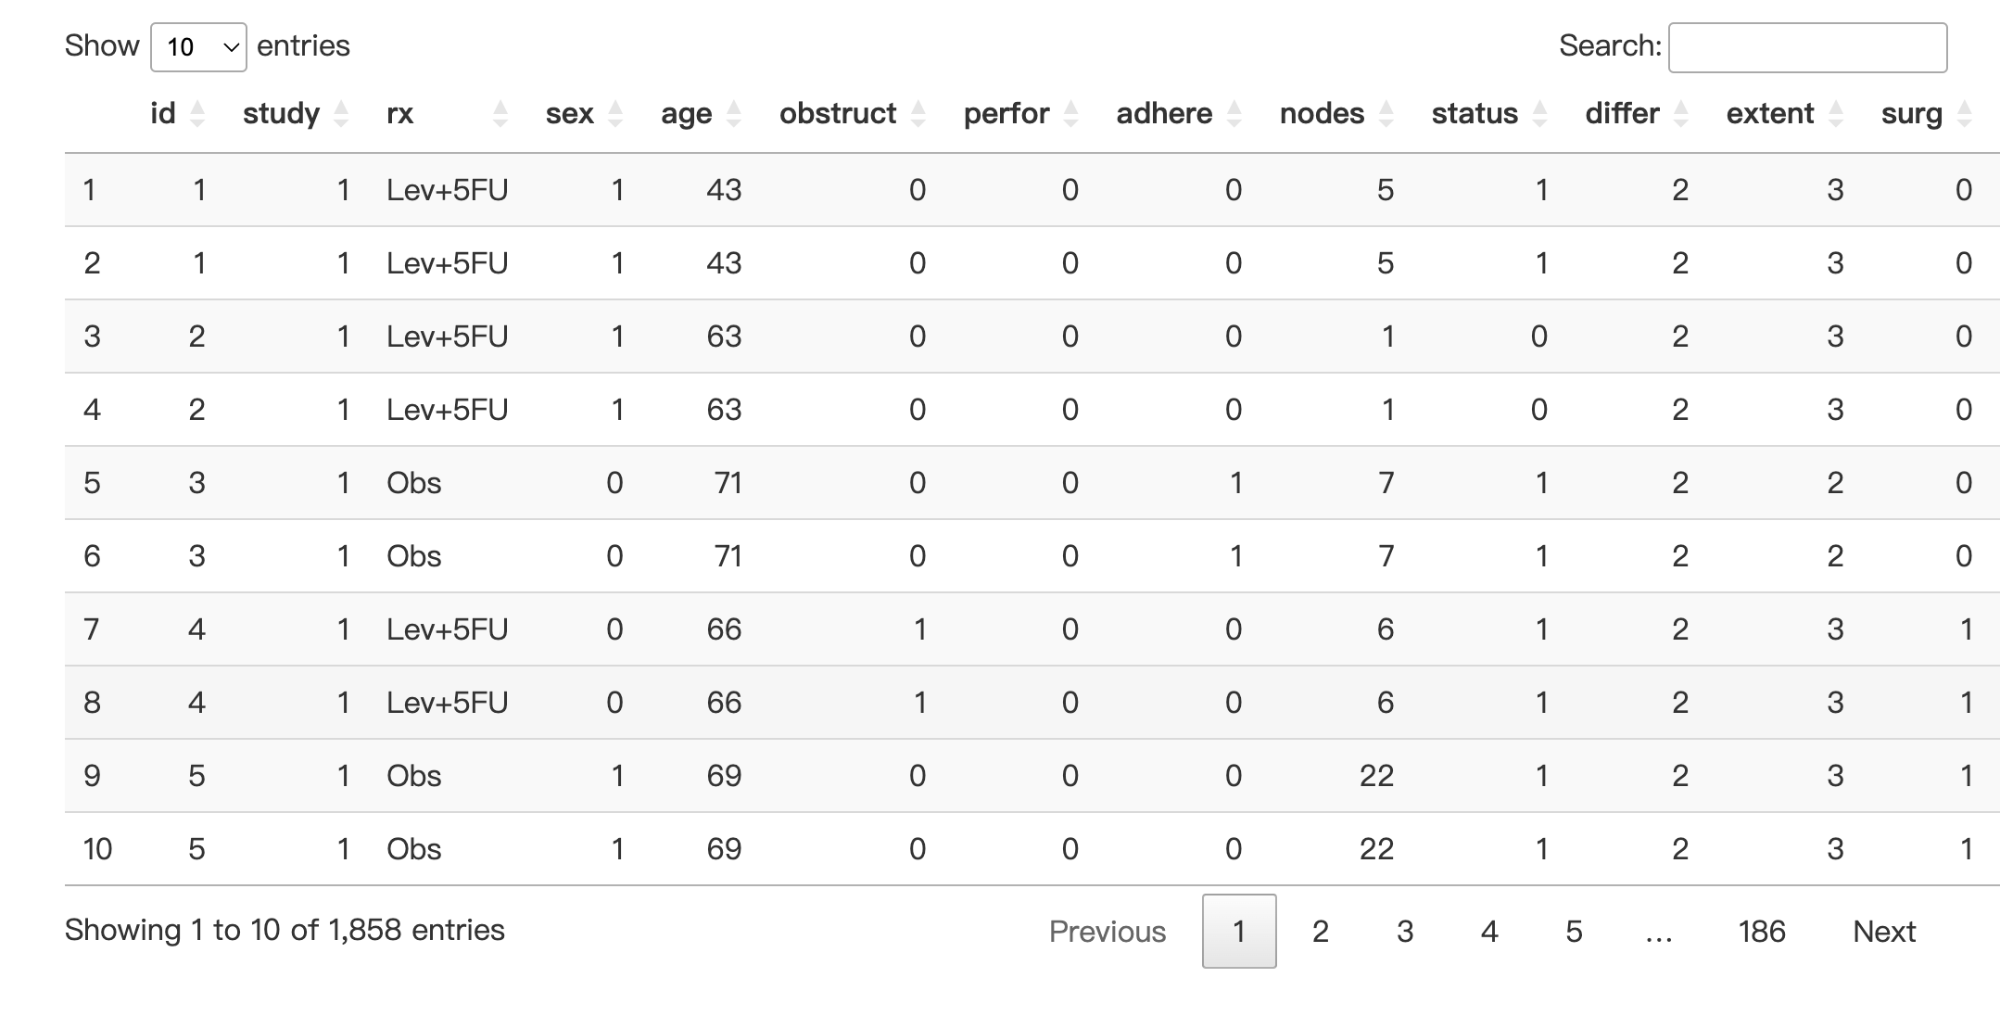Jump to page 186
Image resolution: width=2000 pixels, height=1016 pixels.
(1761, 931)
